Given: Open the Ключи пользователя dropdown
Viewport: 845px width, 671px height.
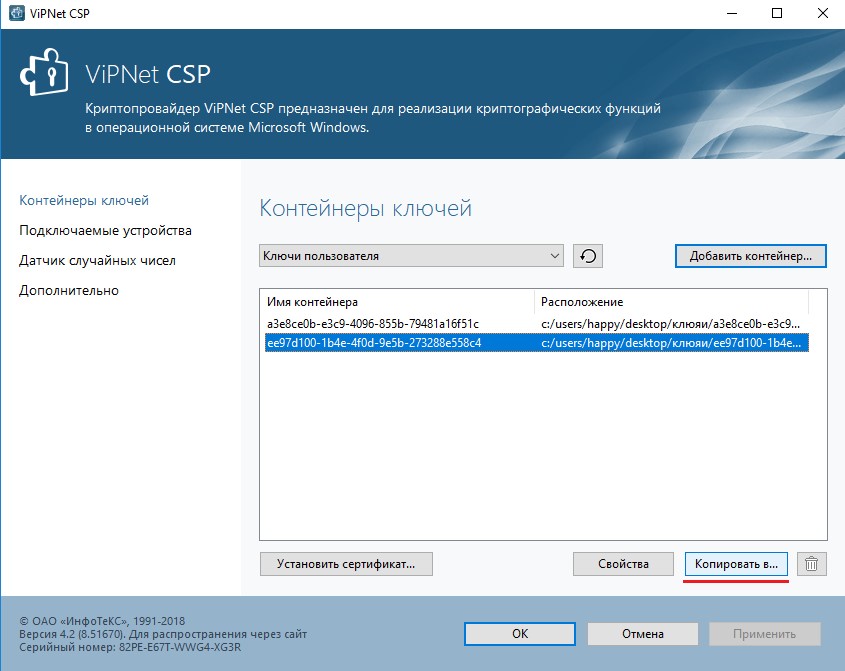Looking at the screenshot, I should click(x=411, y=256).
